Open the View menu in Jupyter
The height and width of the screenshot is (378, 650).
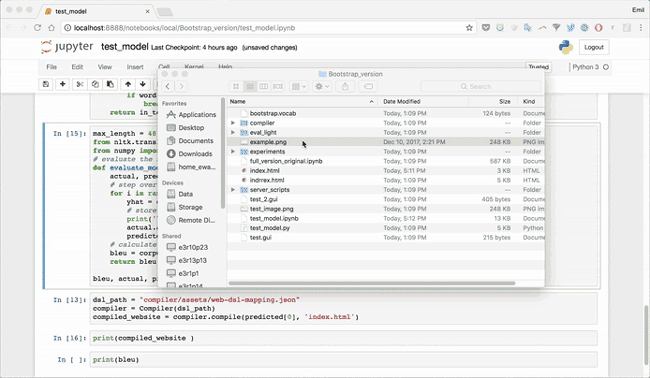coord(104,67)
